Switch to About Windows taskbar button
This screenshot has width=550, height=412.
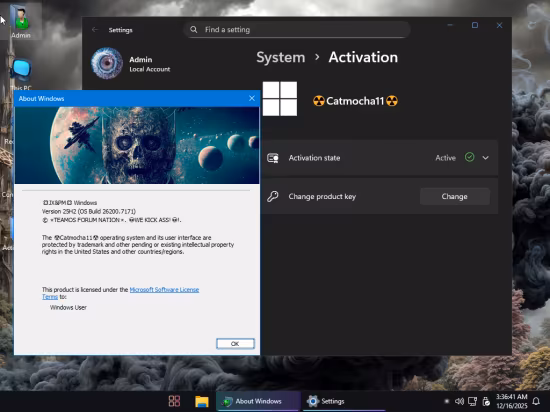click(x=258, y=401)
